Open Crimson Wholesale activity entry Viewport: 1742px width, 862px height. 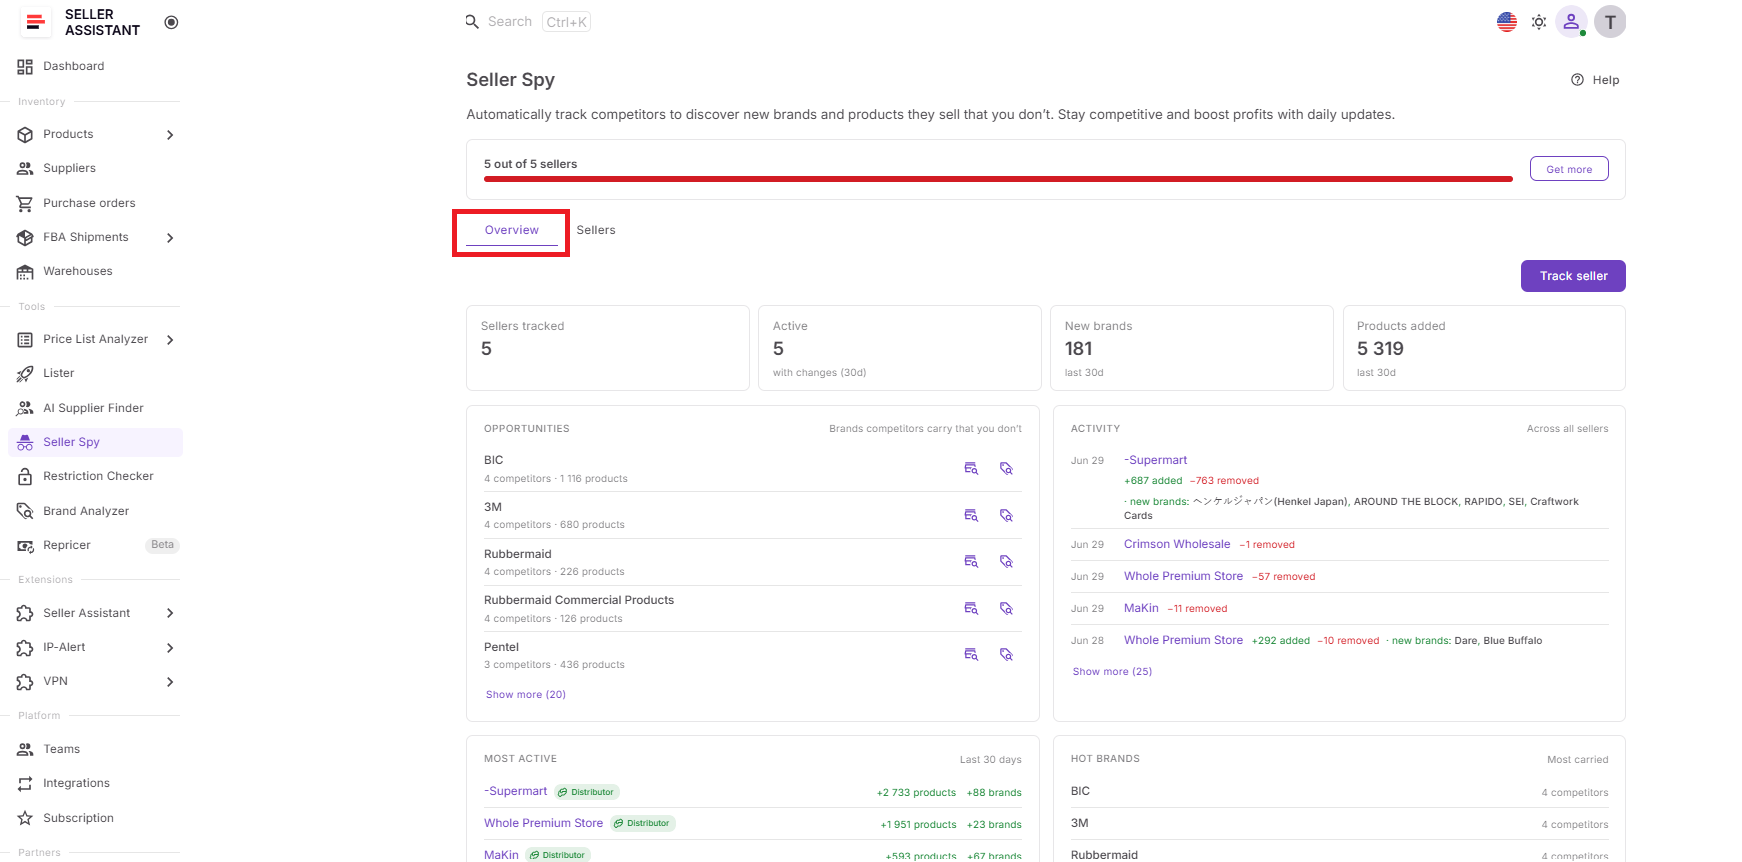(x=1177, y=544)
